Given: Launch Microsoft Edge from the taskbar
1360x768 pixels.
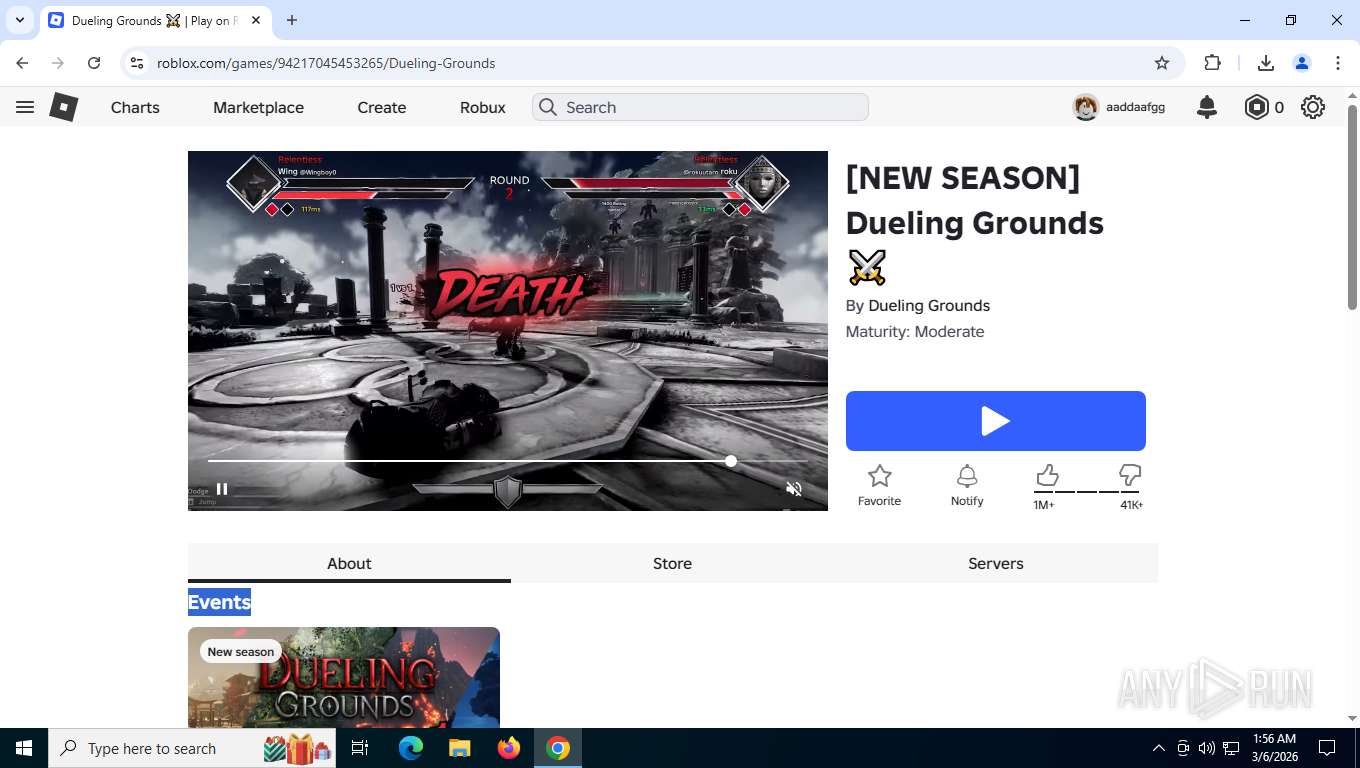Looking at the screenshot, I should coord(410,748).
